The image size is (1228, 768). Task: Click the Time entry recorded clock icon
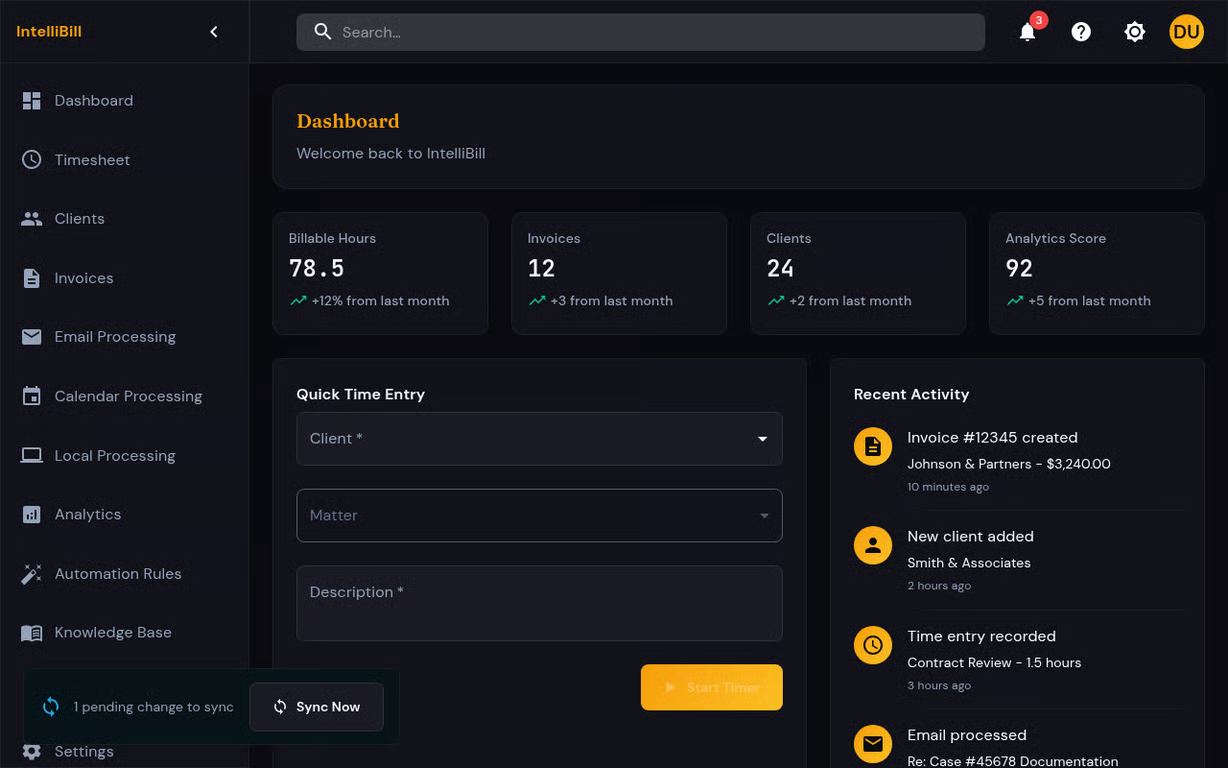coord(873,645)
